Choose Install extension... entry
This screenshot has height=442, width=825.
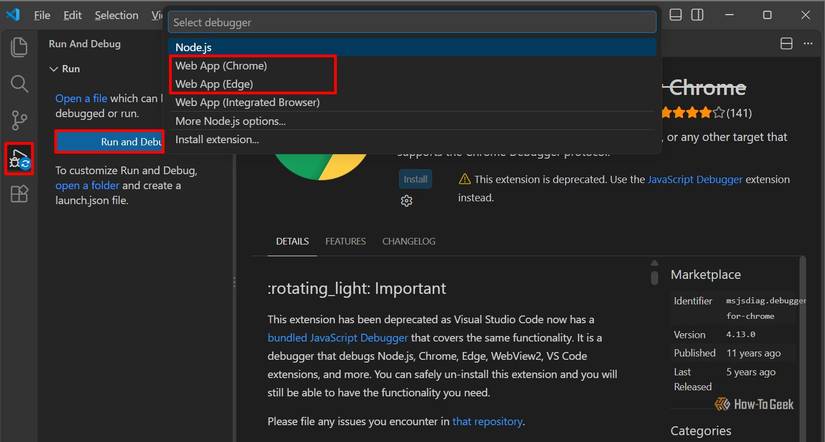pos(412,139)
